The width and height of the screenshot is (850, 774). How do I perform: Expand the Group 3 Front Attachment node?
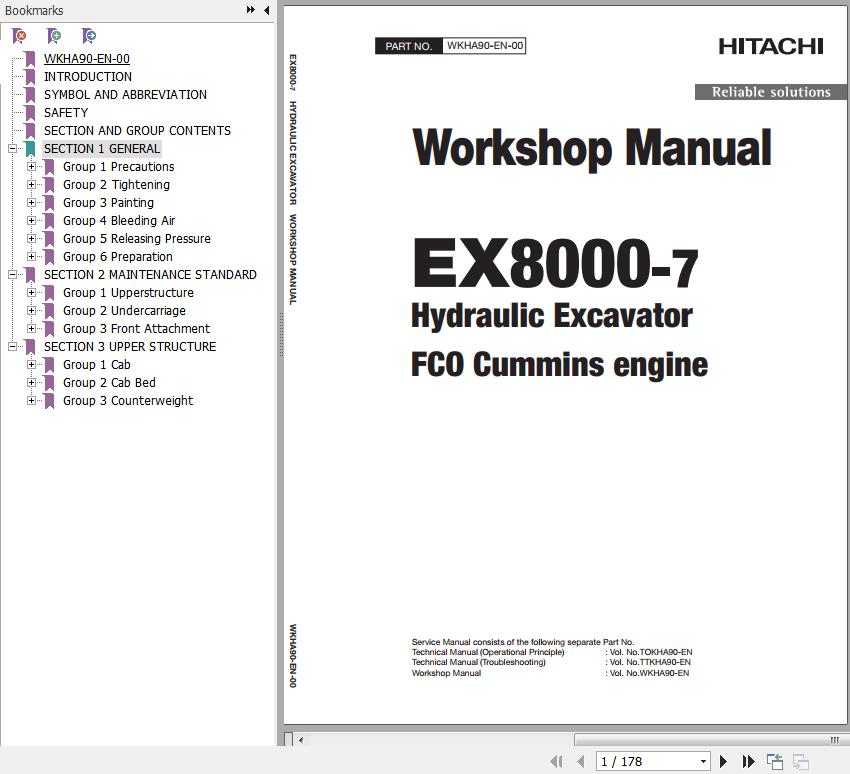click(x=31, y=328)
